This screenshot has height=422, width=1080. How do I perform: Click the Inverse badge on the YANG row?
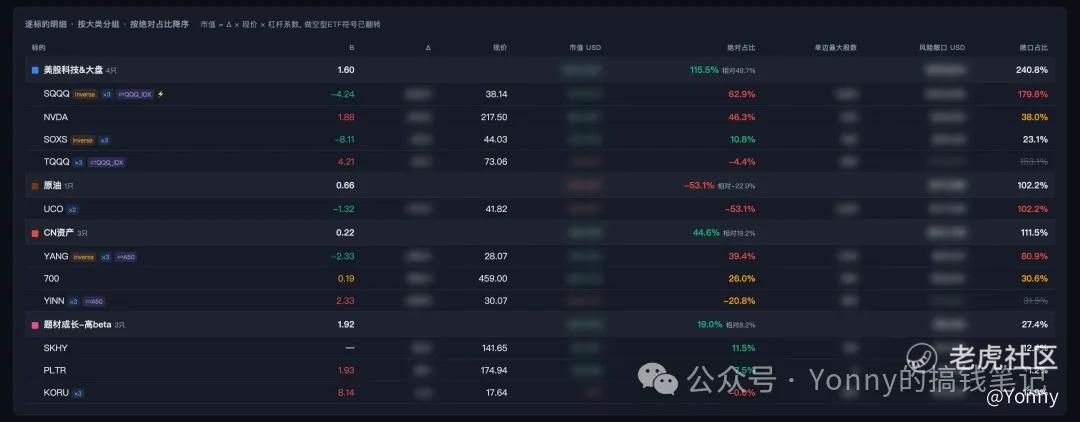[x=84, y=257]
